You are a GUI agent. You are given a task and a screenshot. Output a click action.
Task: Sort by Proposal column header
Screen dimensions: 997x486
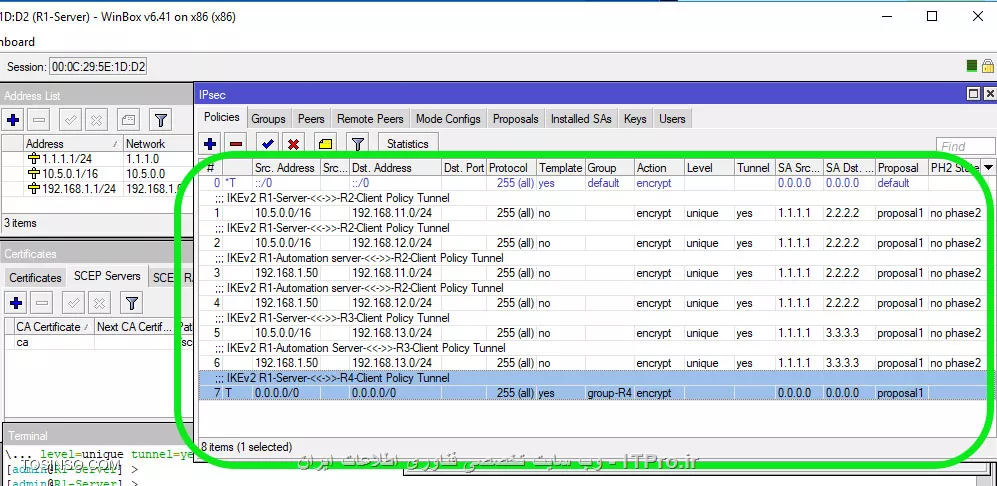(x=902, y=168)
